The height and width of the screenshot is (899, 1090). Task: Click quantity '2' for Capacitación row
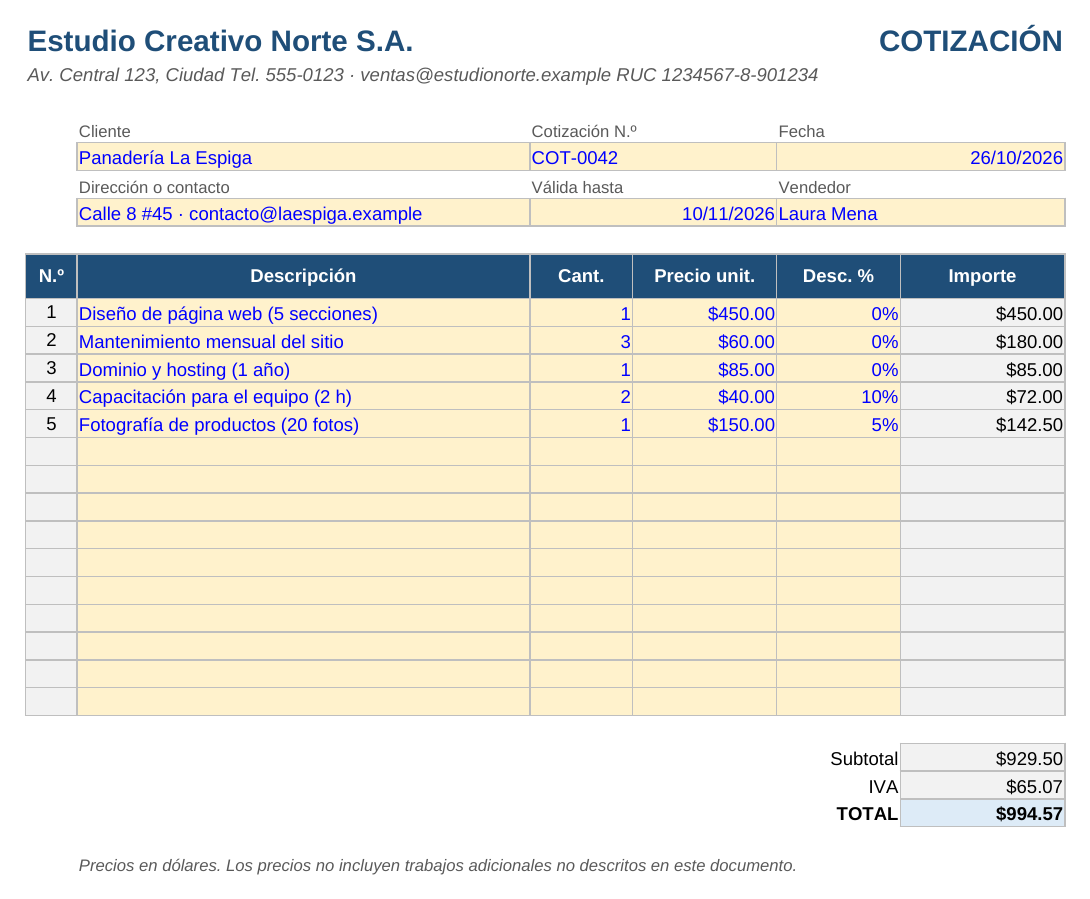click(581, 396)
